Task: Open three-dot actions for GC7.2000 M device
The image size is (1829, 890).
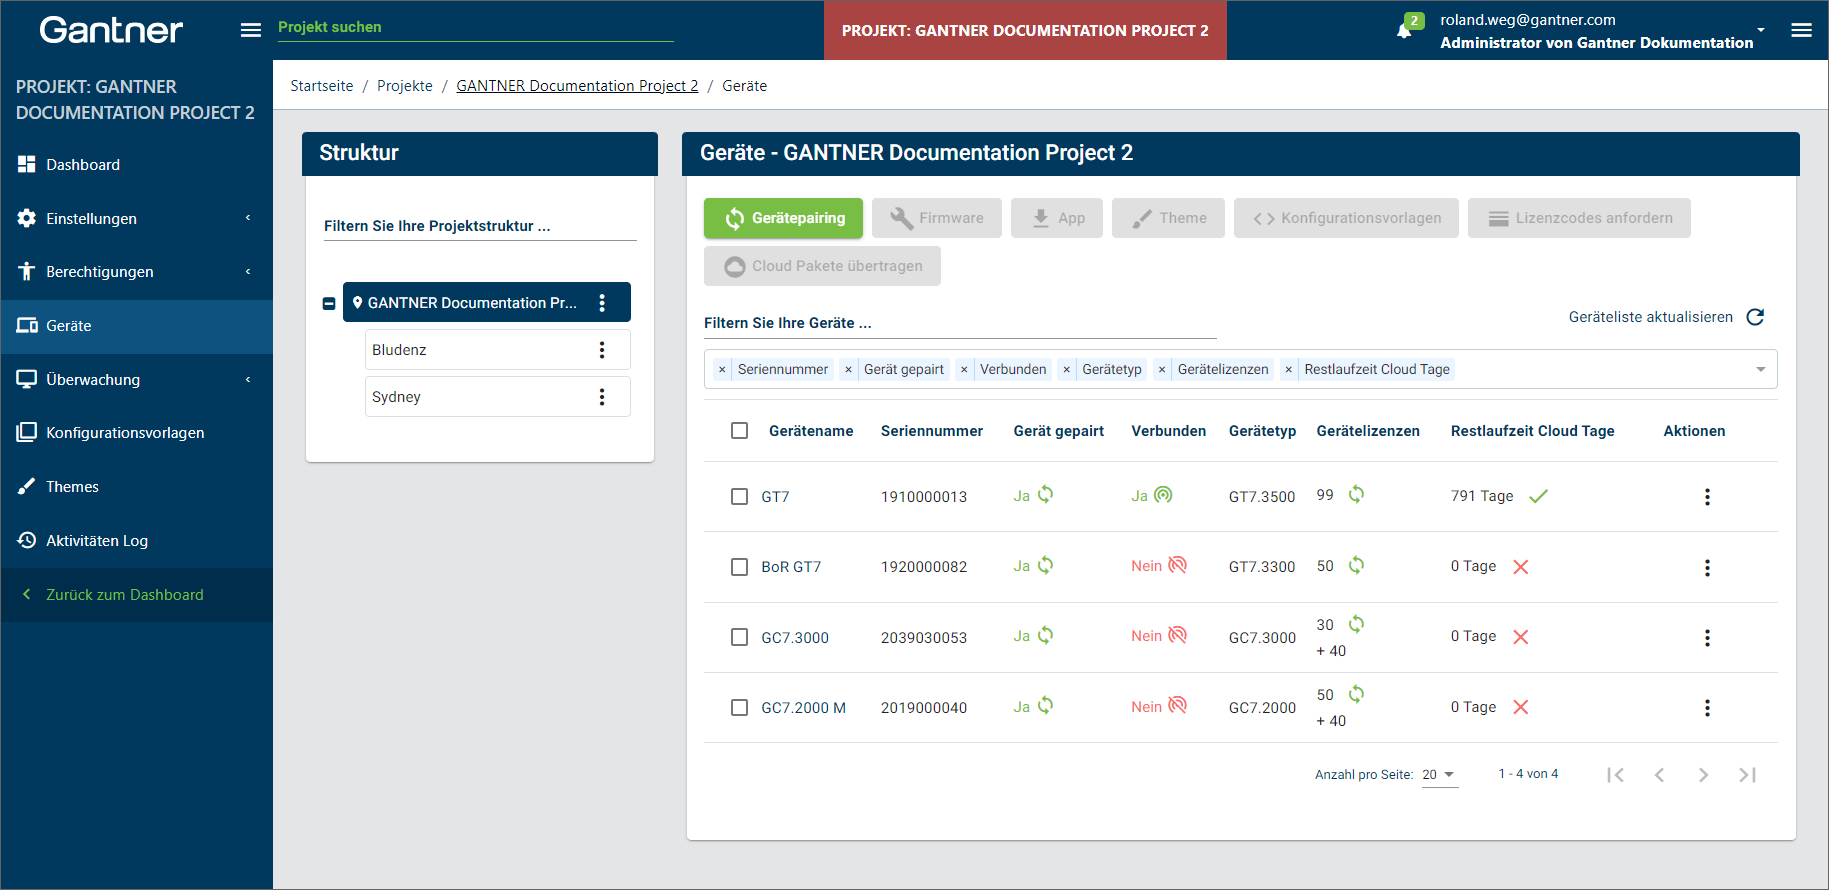Action: click(x=1707, y=708)
